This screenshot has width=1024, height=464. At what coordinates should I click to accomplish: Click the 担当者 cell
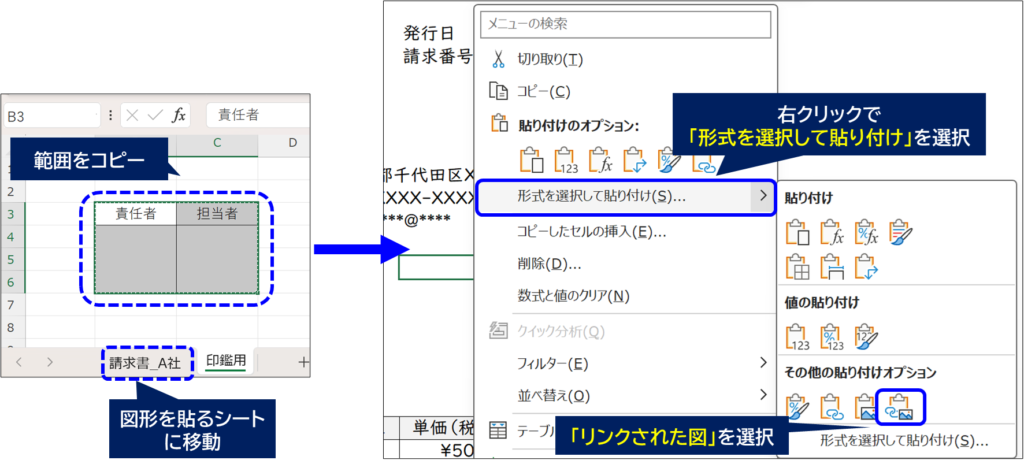click(x=217, y=214)
